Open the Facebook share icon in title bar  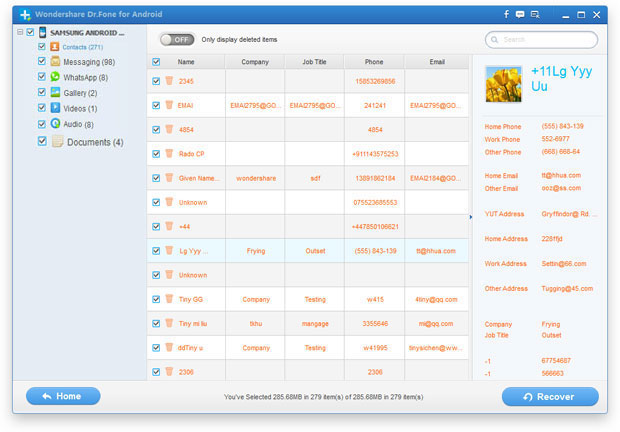[506, 14]
